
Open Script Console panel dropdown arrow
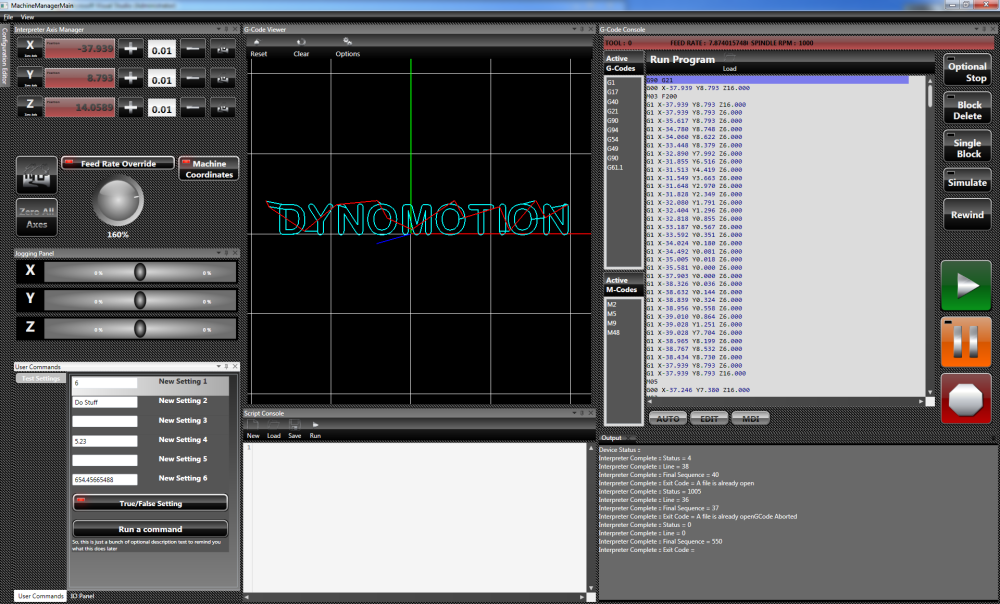573,413
